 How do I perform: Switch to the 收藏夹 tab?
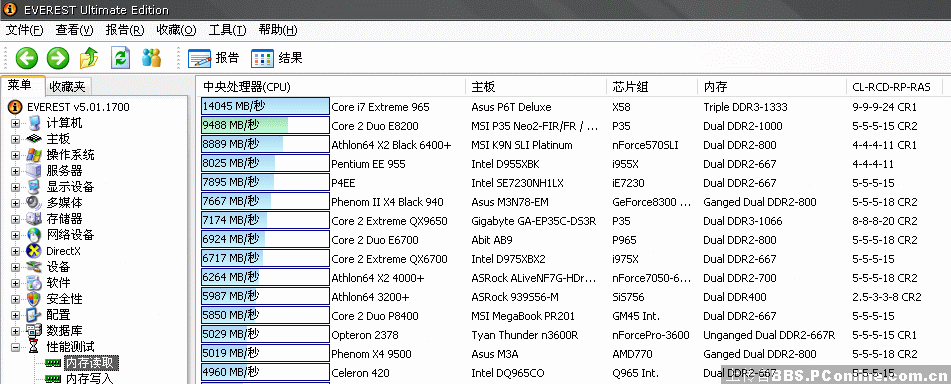pyautogui.click(x=67, y=87)
